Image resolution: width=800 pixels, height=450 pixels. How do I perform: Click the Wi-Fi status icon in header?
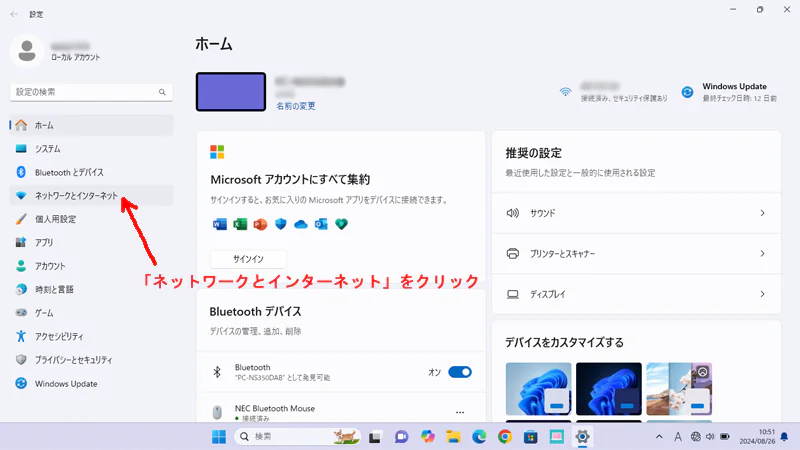[565, 92]
